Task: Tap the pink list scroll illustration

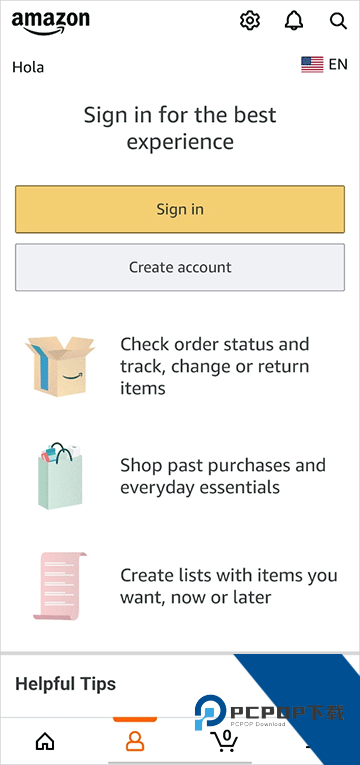Action: pos(60,586)
